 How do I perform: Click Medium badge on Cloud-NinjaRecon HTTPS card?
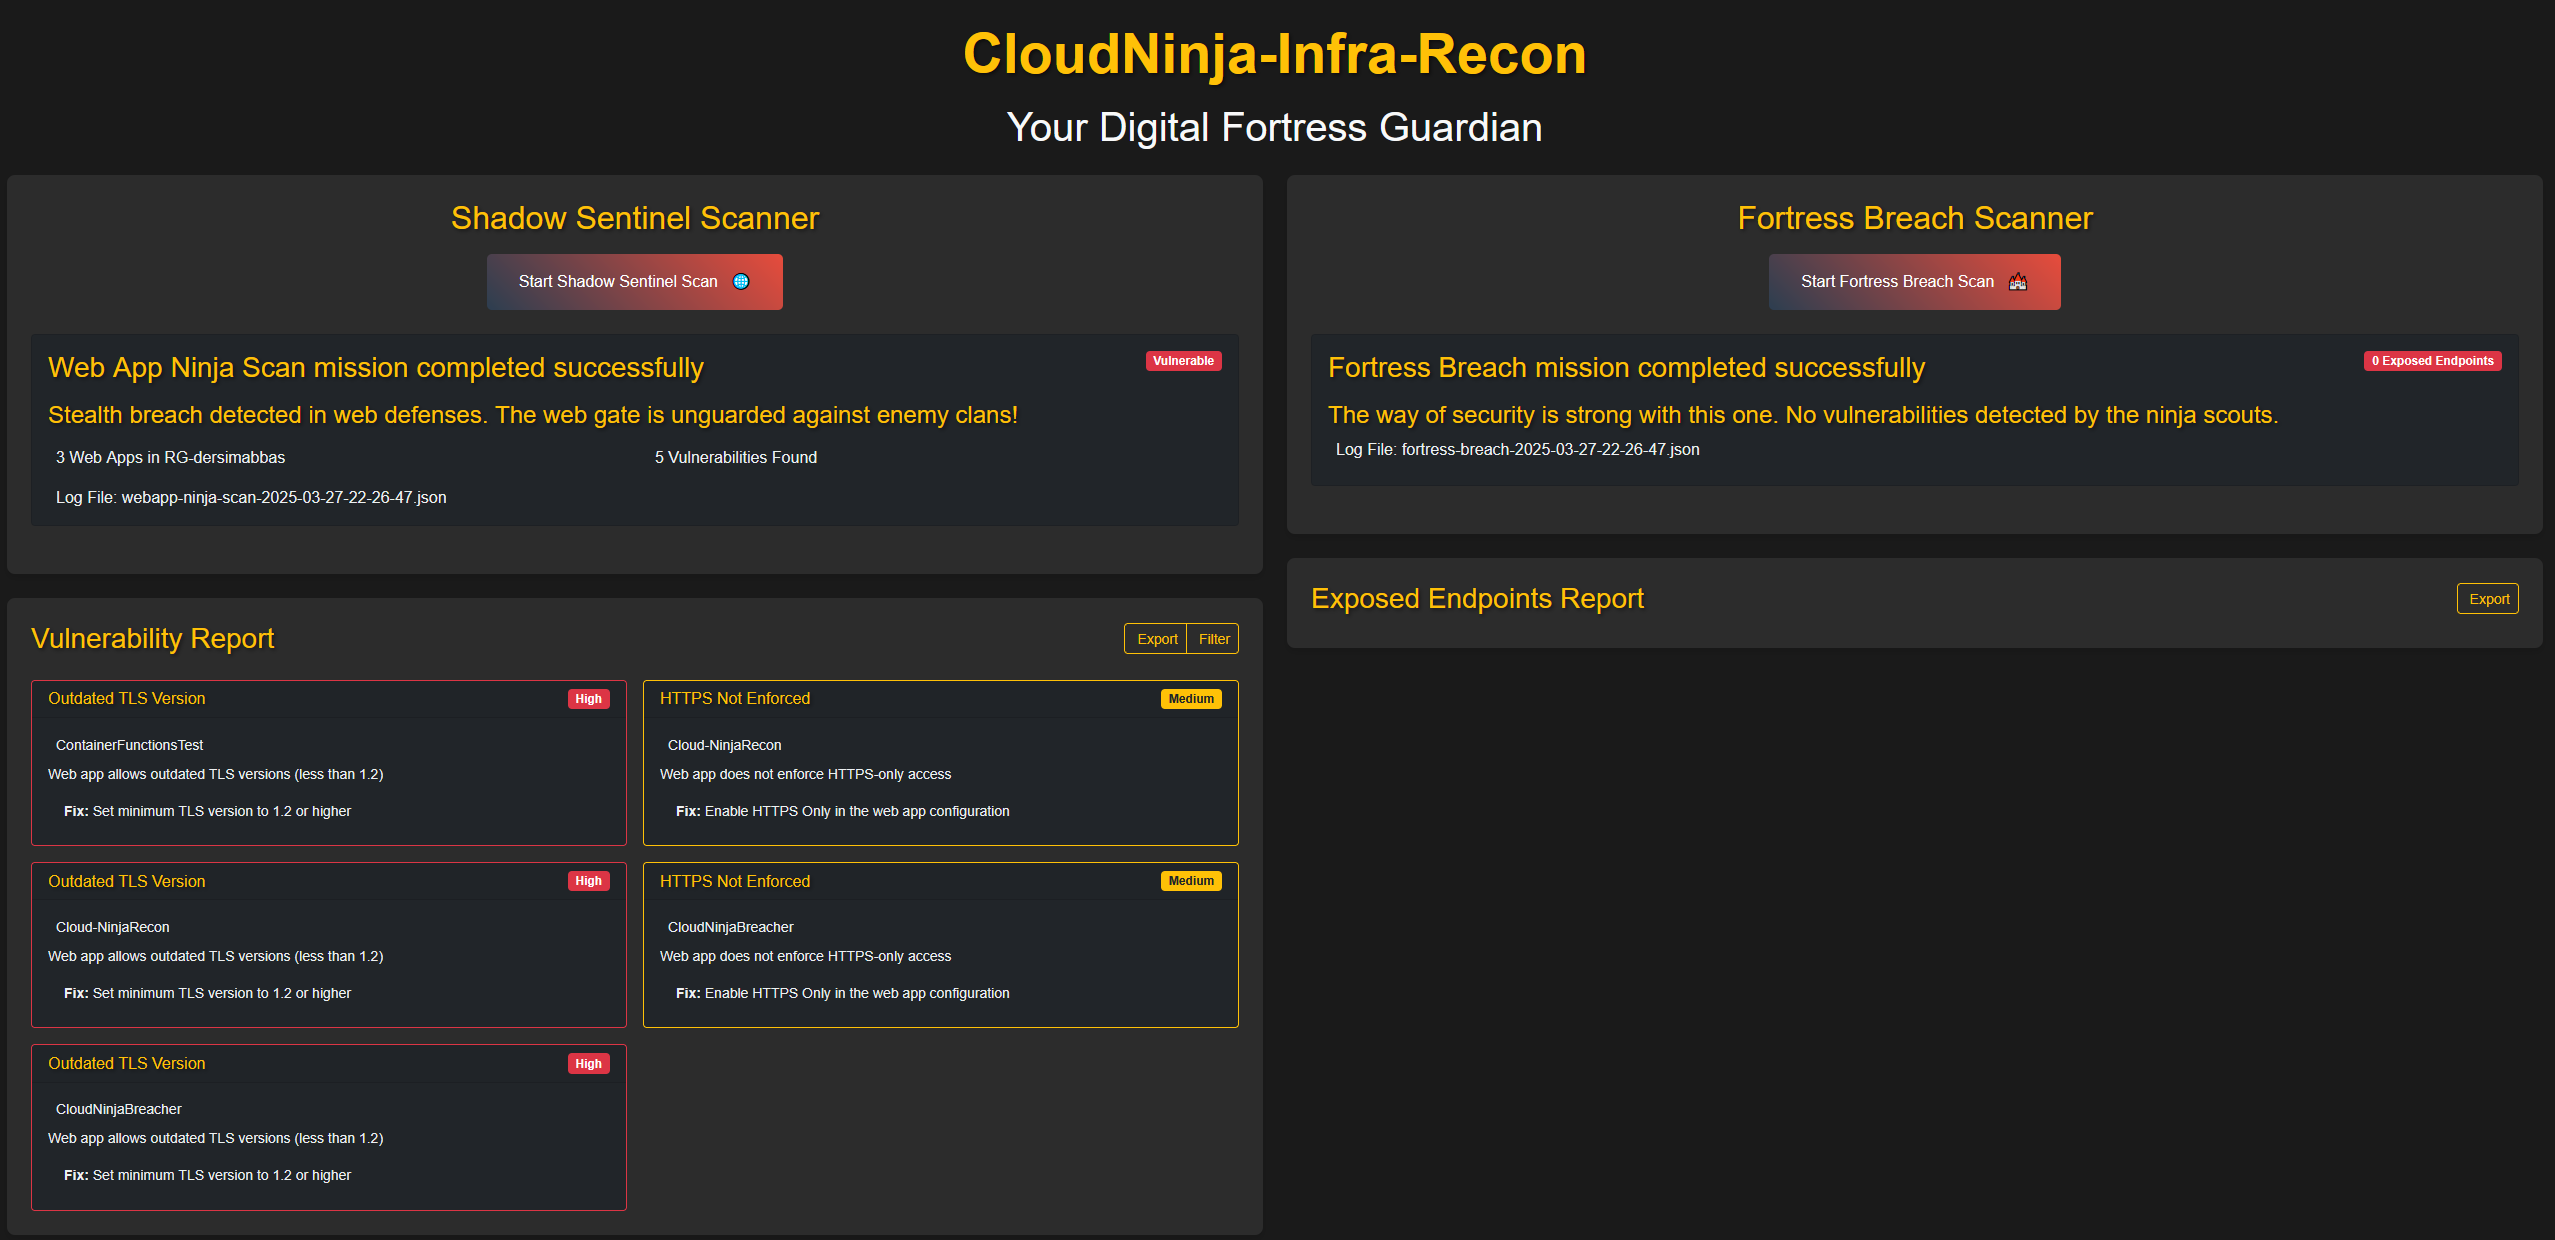point(1191,699)
